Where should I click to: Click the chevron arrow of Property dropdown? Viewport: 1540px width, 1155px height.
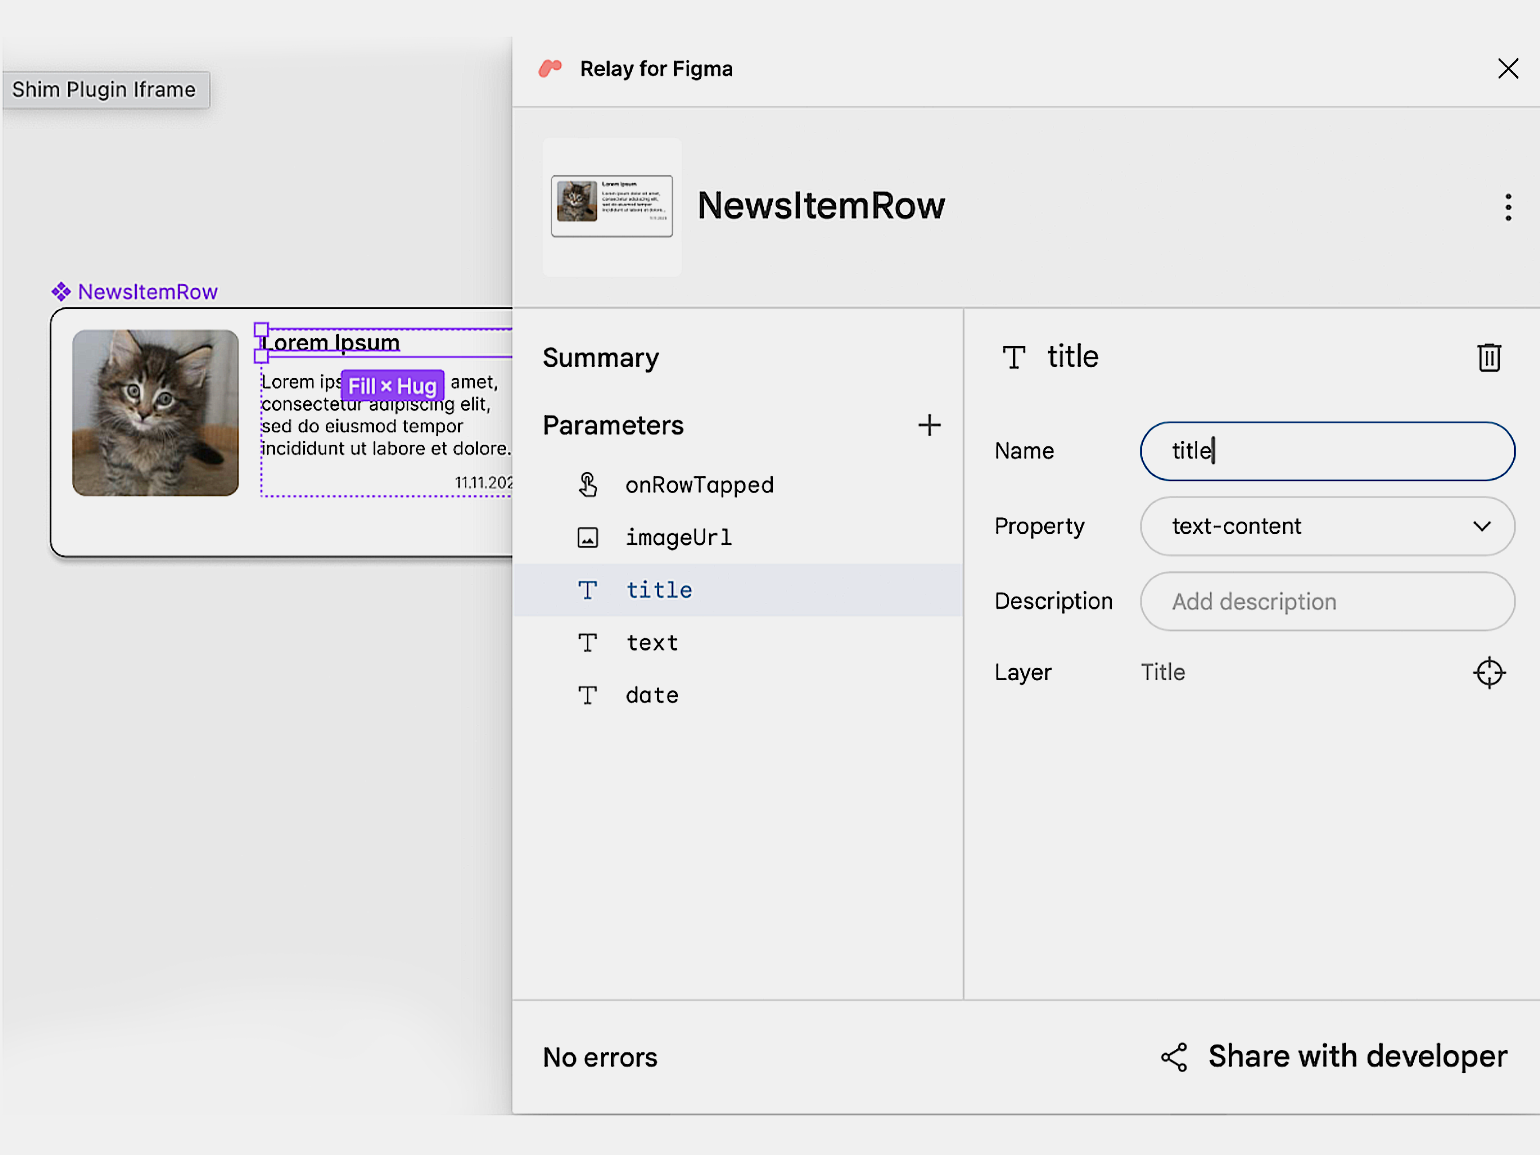[x=1482, y=526]
